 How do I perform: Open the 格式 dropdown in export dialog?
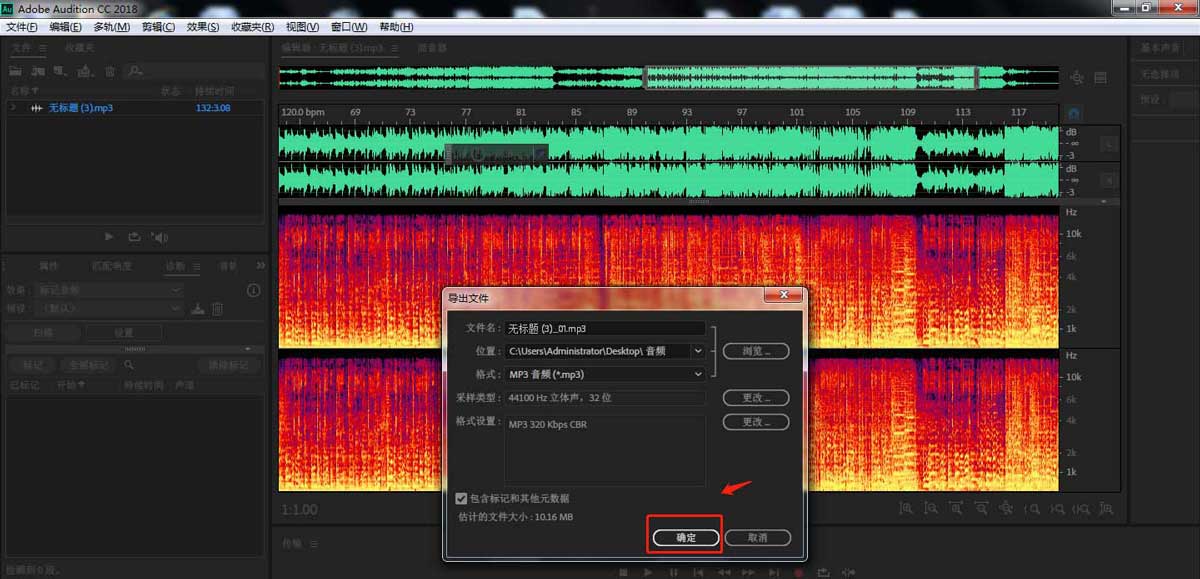[698, 374]
